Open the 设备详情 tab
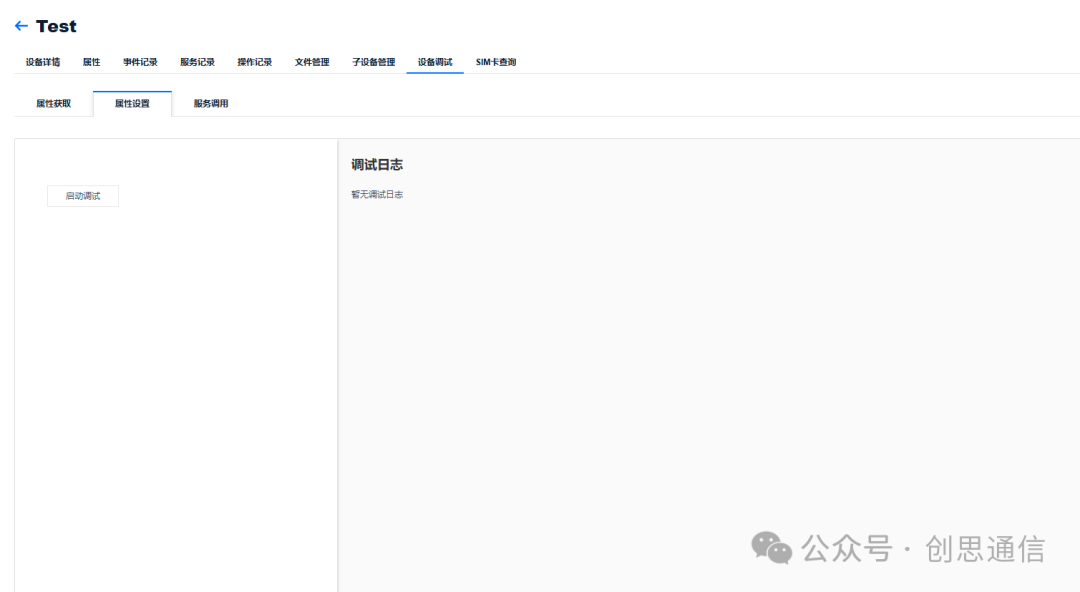 [43, 62]
